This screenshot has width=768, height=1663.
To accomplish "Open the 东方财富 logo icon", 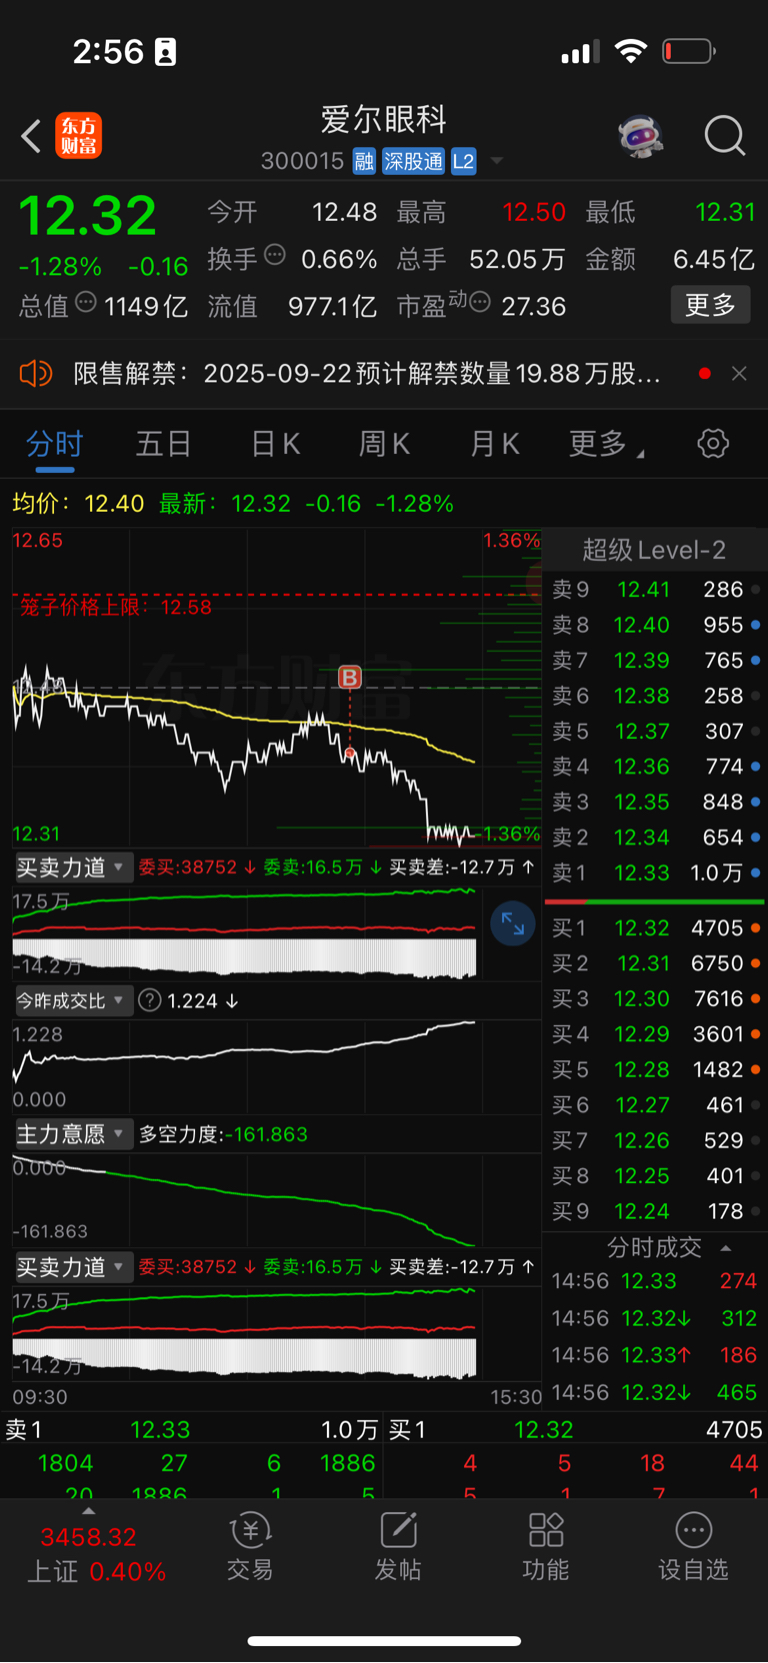I will [78, 136].
